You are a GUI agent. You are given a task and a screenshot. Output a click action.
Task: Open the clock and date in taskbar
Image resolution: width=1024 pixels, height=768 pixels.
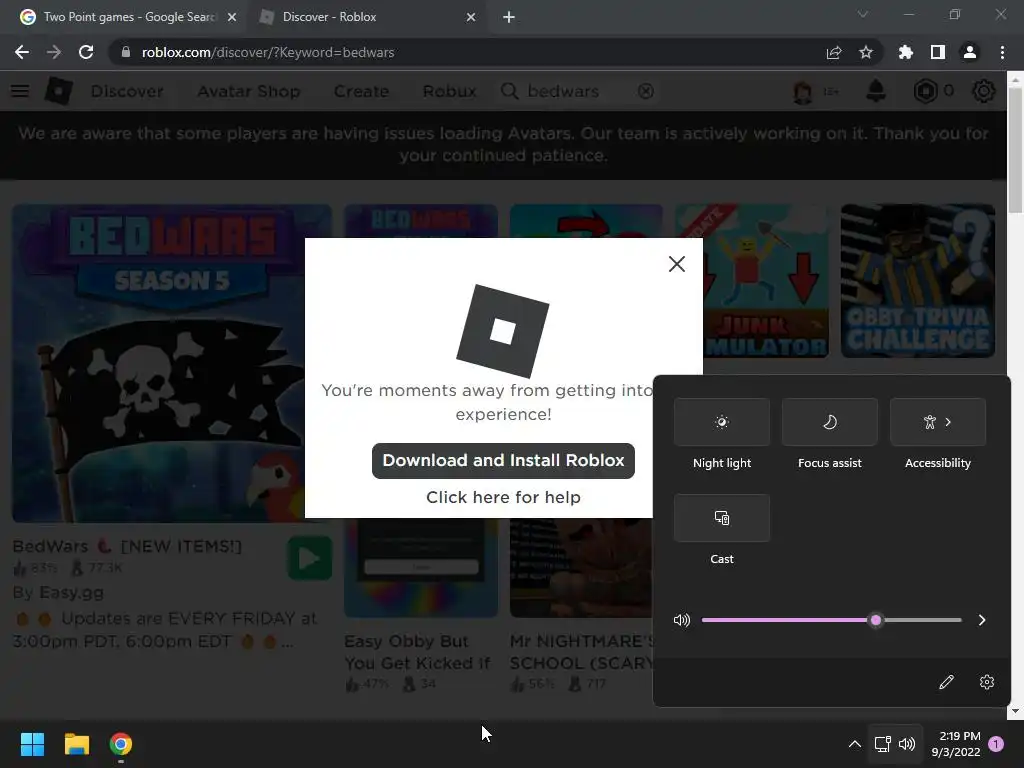(x=955, y=744)
